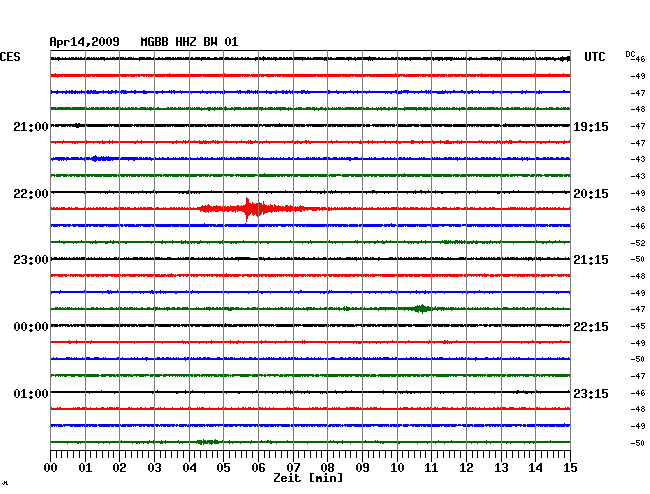Click the 15 minute axis tick label
This screenshot has height=494, width=650.
pyautogui.click(x=570, y=467)
